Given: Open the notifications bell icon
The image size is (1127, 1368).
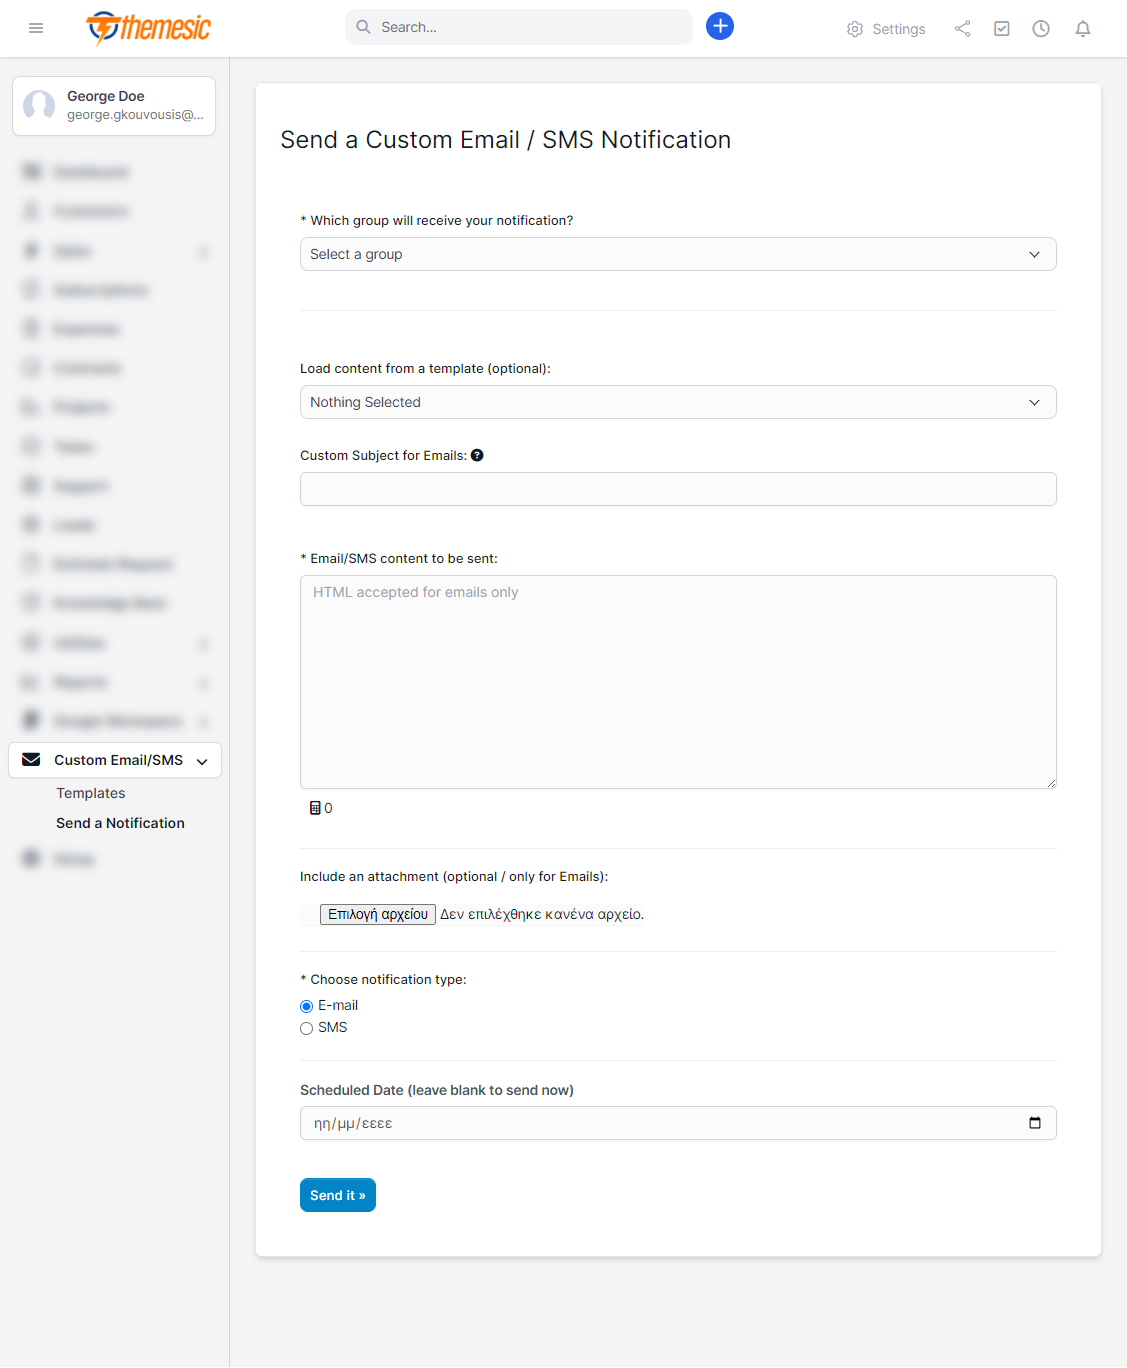Looking at the screenshot, I should click(x=1082, y=29).
